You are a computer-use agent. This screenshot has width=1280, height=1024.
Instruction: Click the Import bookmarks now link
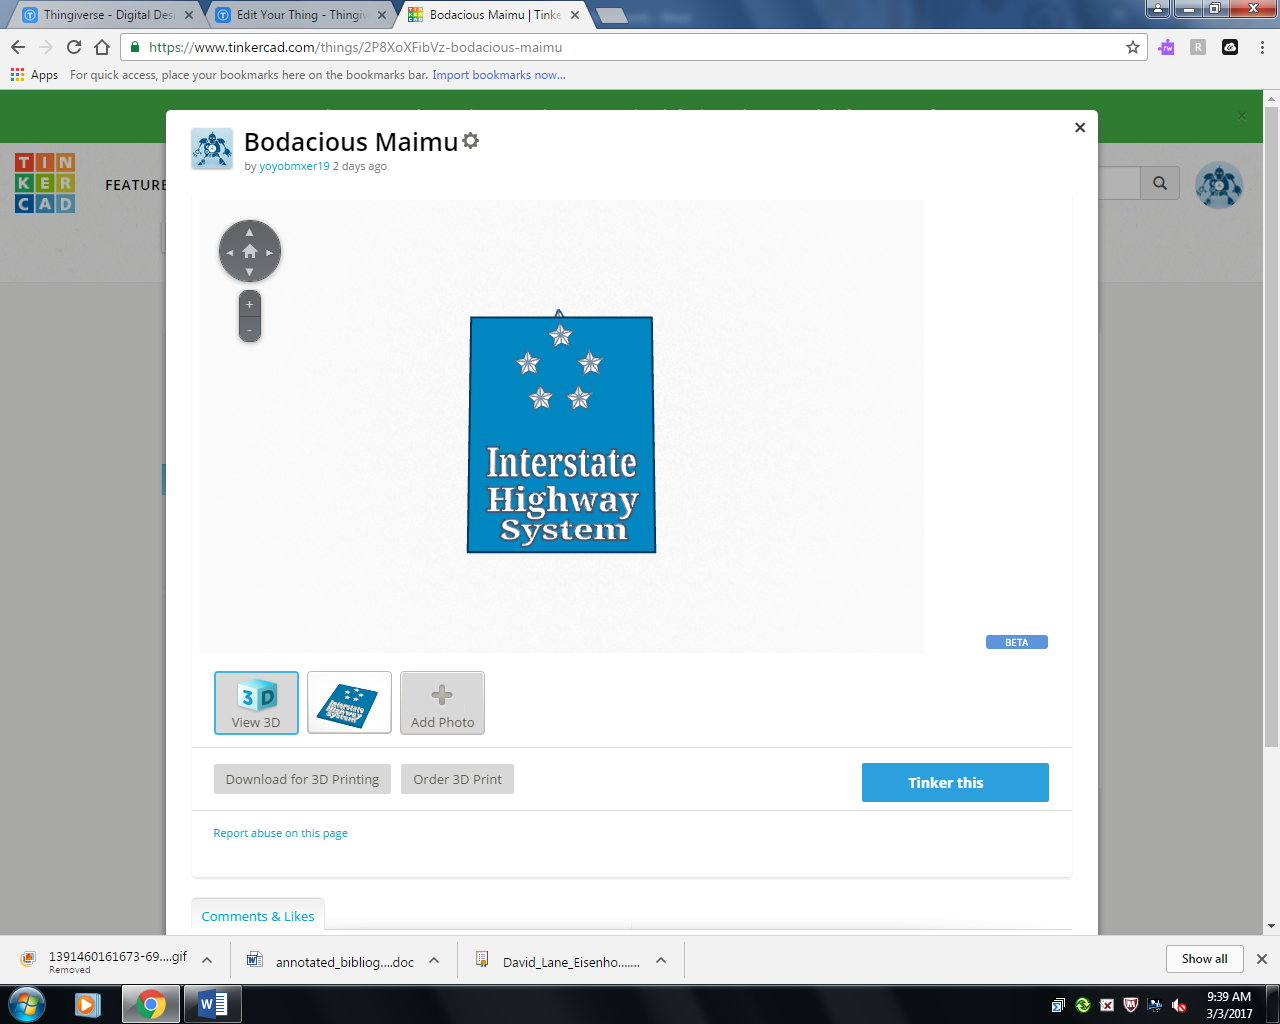(499, 75)
